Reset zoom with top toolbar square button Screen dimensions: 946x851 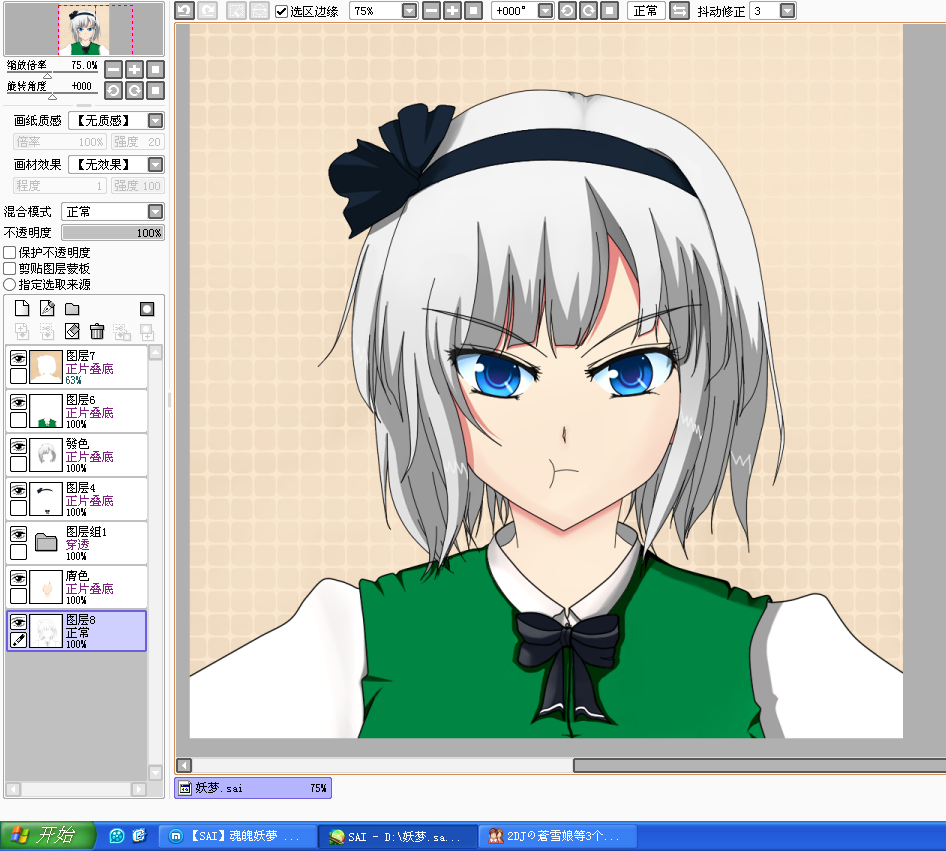(474, 11)
